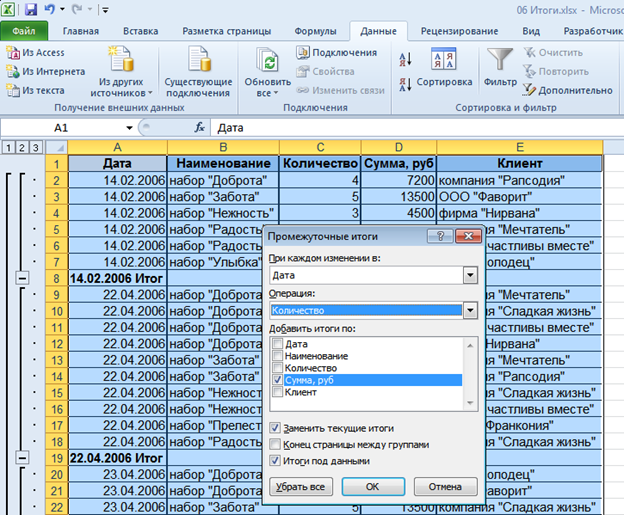Click the list scrollbar up arrow
Screen dimensions: 624x515
coord(470,345)
